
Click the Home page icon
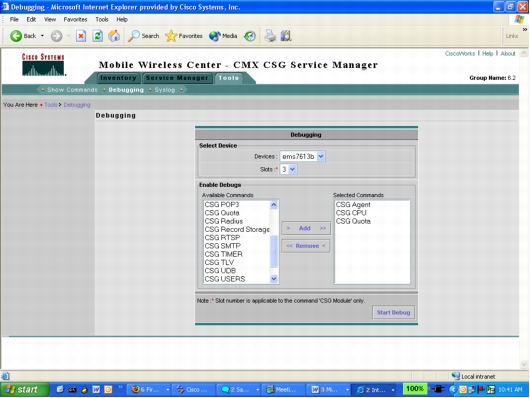tap(114, 36)
